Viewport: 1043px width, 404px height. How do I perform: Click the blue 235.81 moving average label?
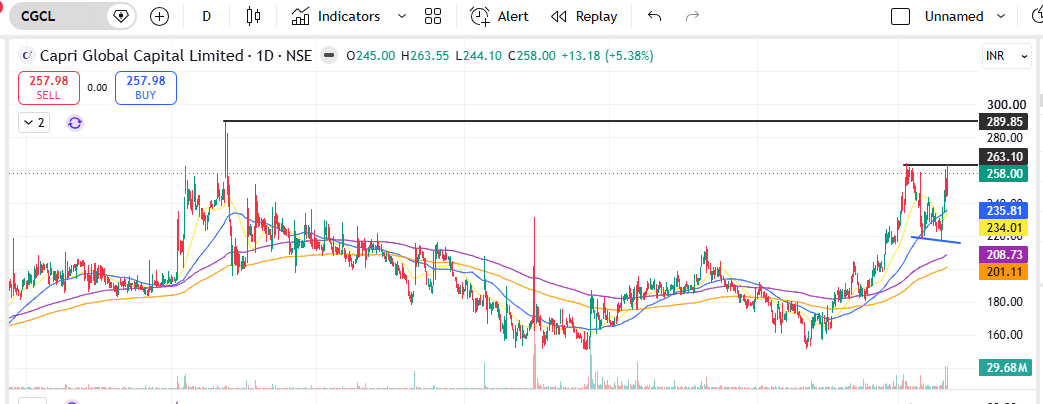pyautogui.click(x=1003, y=210)
